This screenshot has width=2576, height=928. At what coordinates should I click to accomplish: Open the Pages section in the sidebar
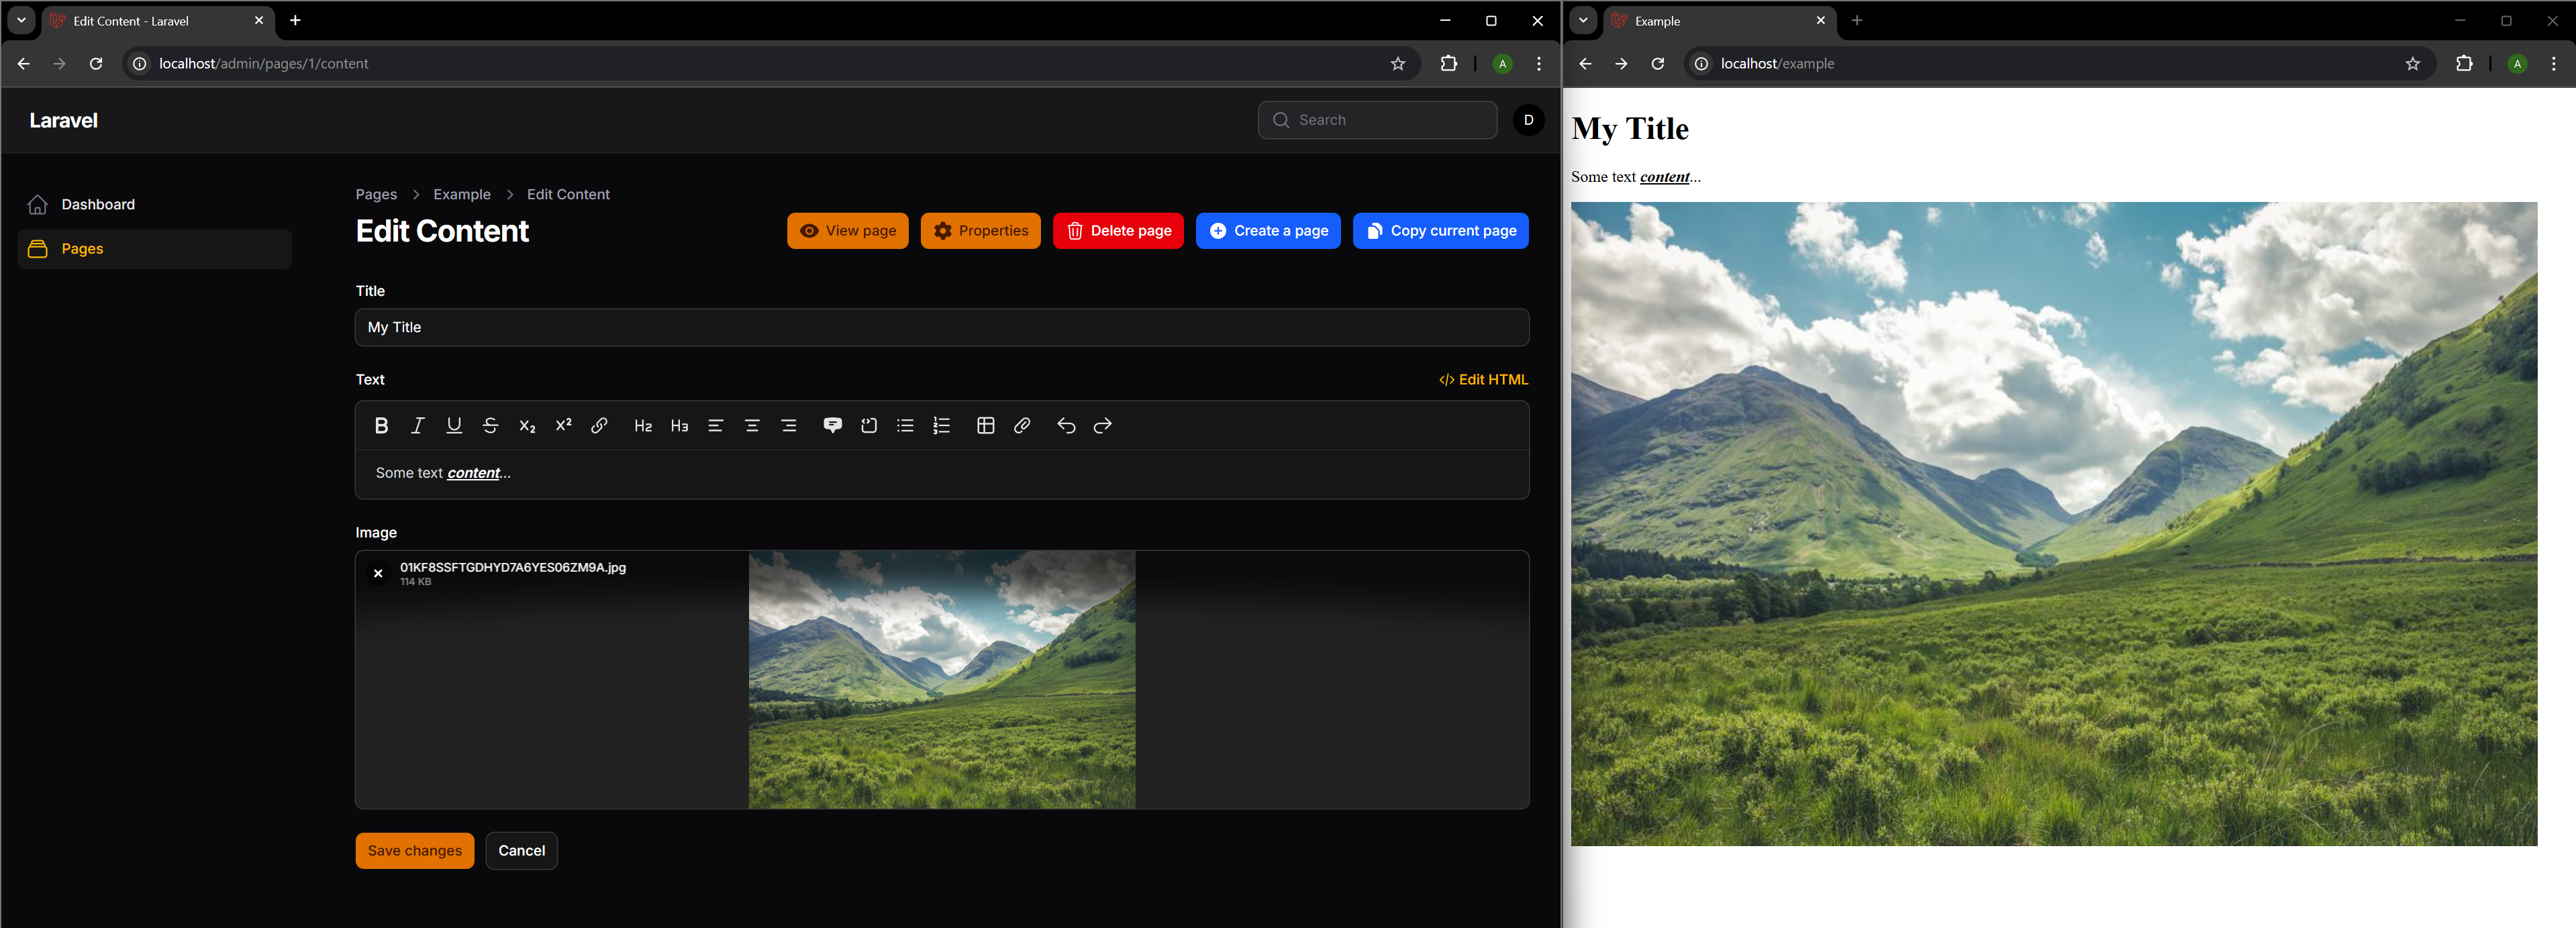coord(82,248)
